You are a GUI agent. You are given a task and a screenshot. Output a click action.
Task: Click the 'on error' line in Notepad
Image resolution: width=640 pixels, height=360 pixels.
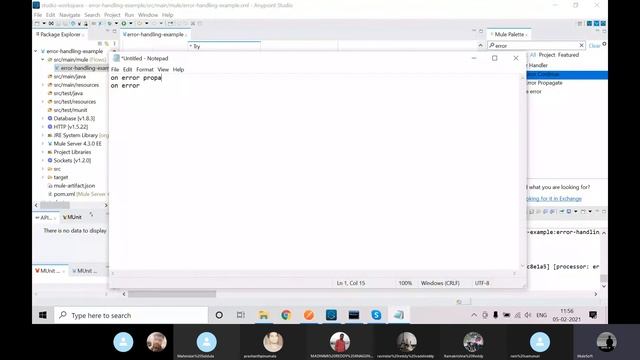pos(125,86)
